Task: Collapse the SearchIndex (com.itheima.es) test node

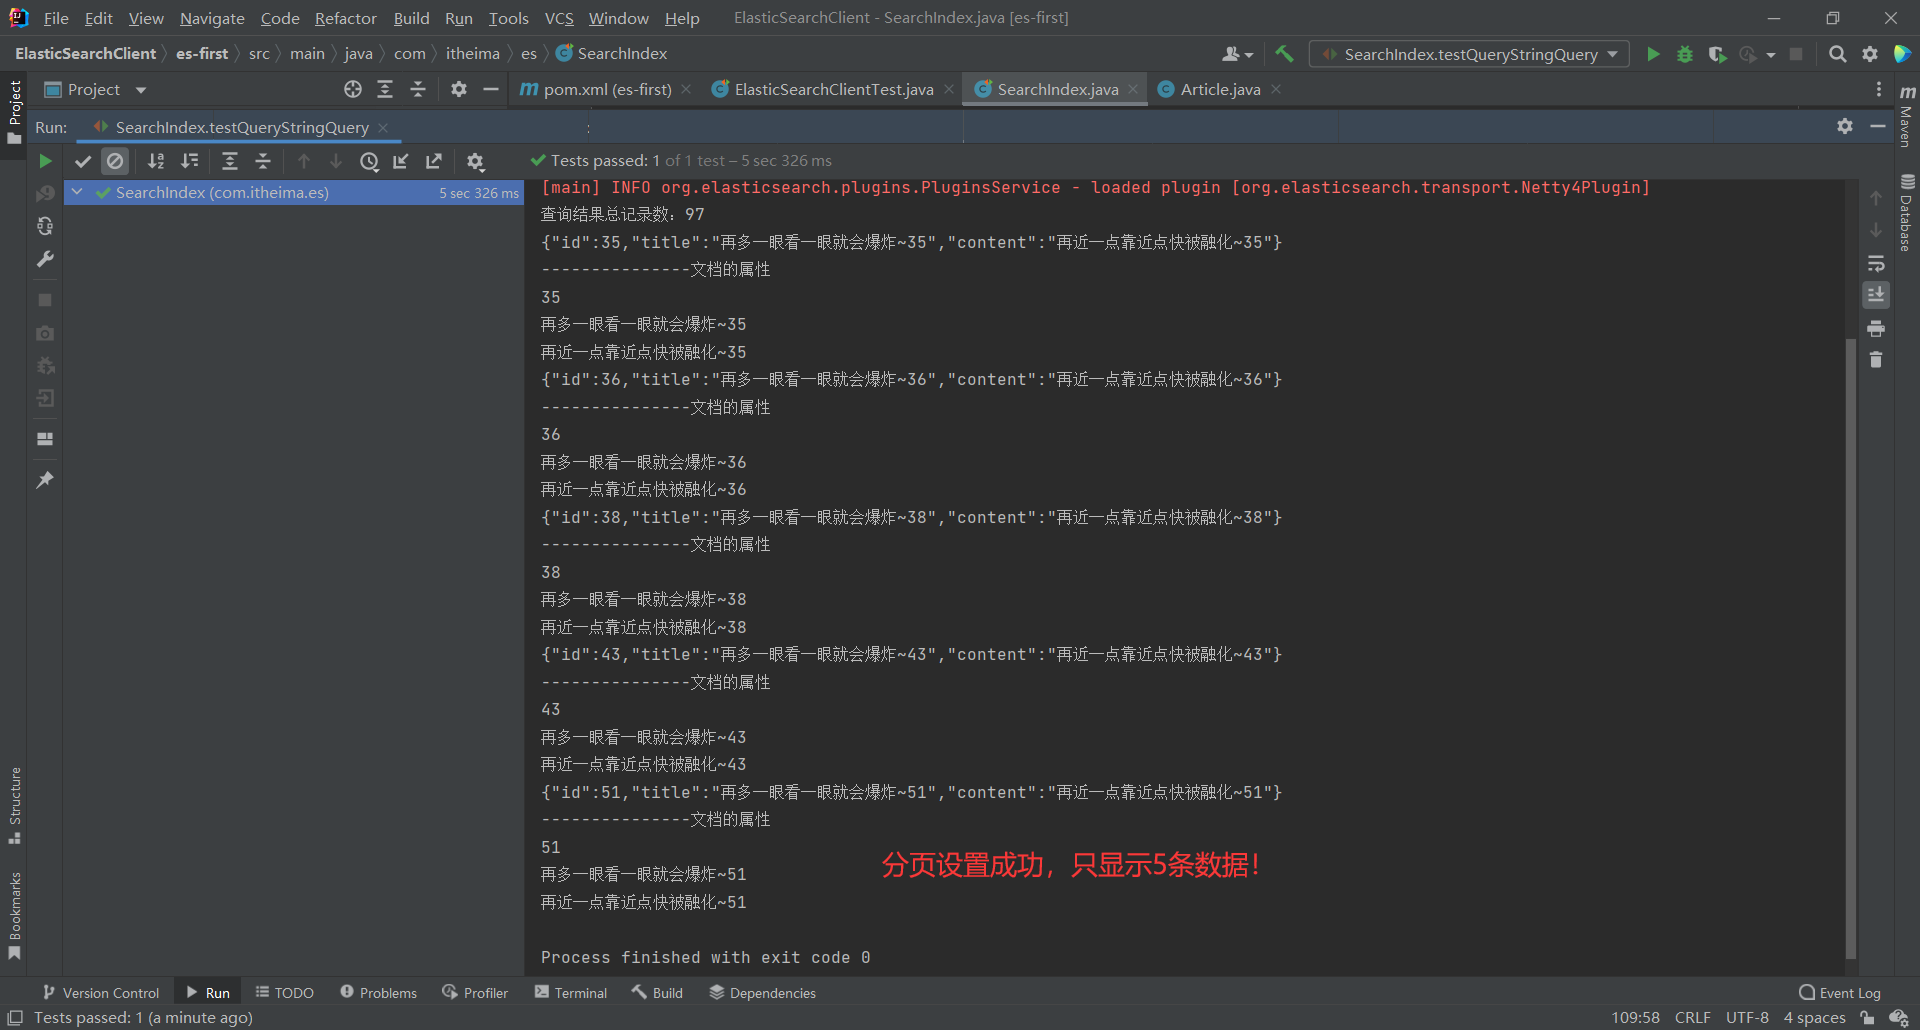Action: [x=77, y=192]
